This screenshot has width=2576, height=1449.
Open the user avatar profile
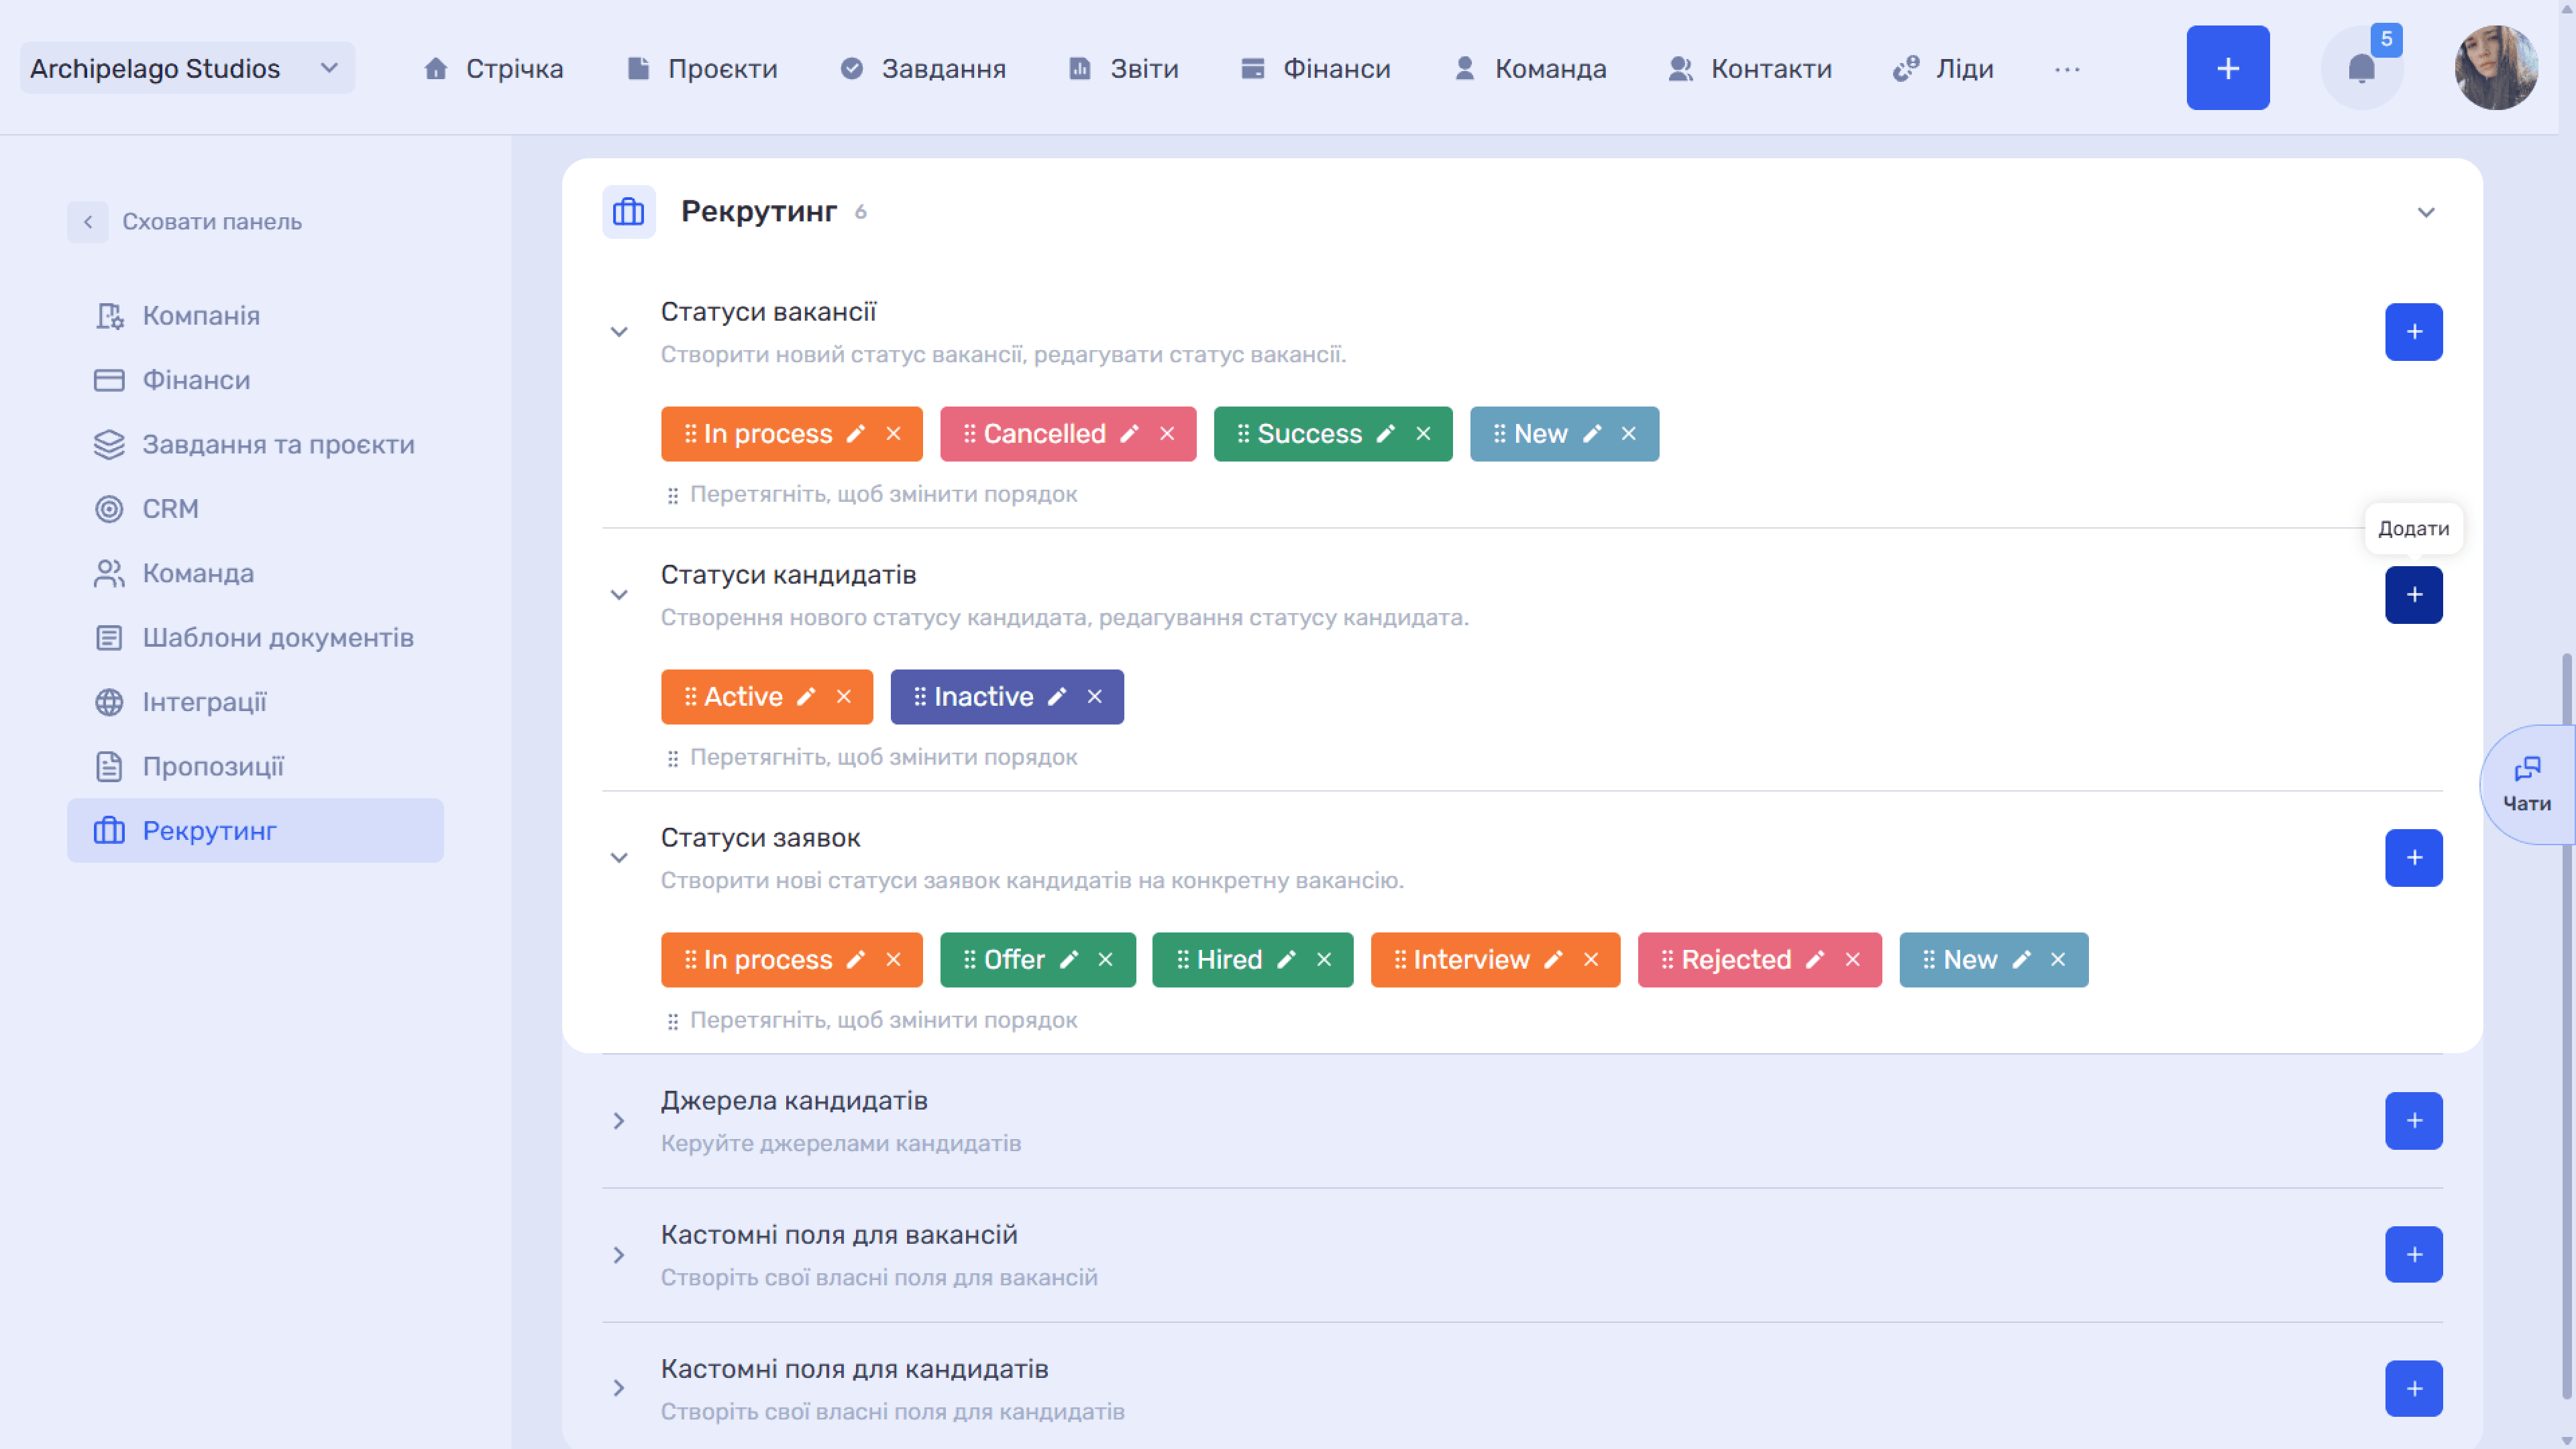coord(2496,68)
